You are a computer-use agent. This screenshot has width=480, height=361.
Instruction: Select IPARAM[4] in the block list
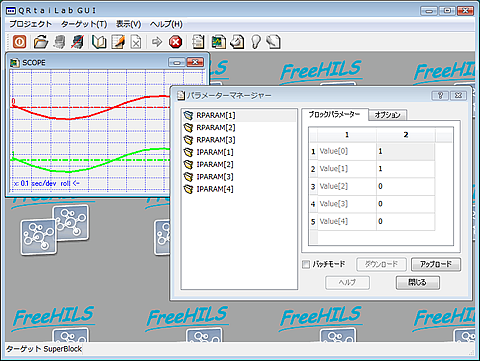point(239,189)
